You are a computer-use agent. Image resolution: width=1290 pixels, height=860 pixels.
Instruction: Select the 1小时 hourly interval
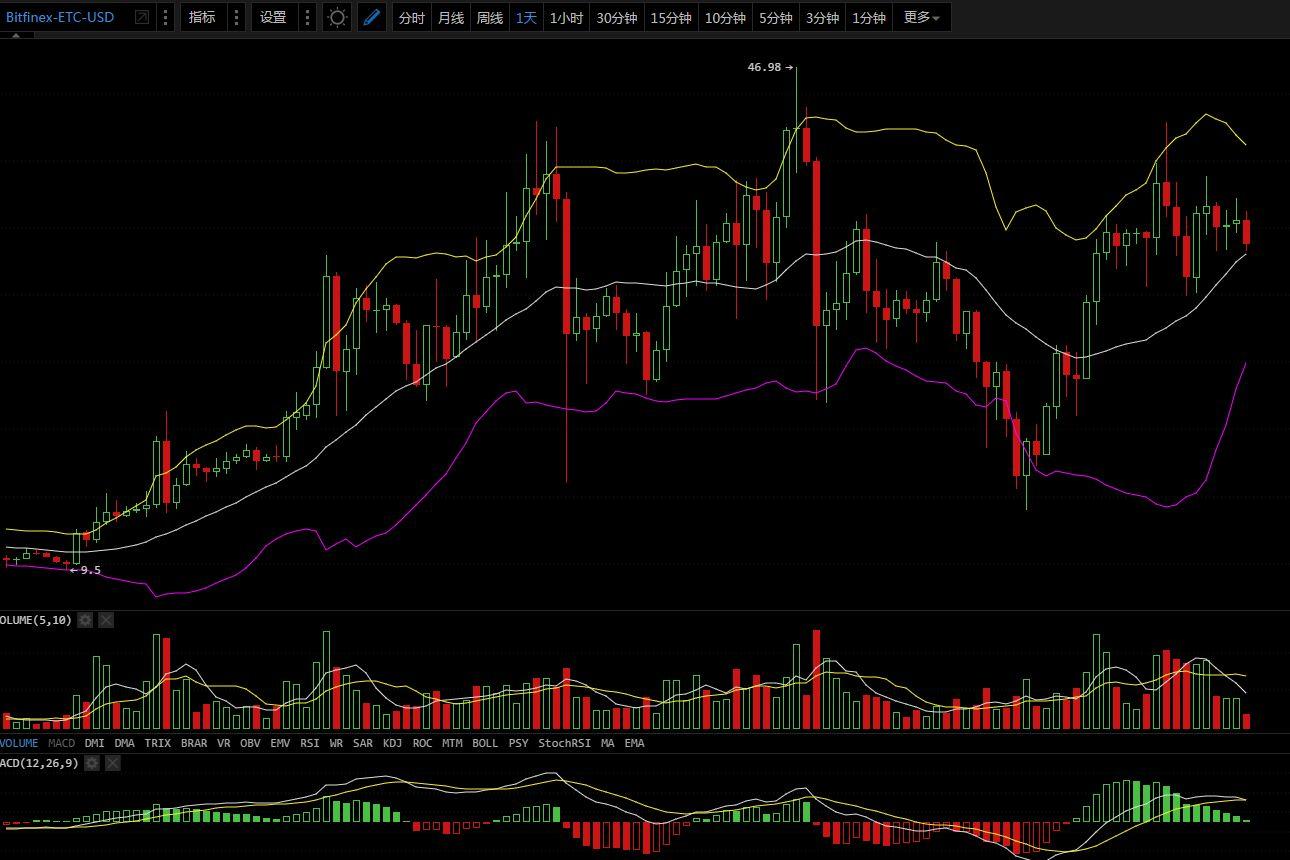pos(566,18)
